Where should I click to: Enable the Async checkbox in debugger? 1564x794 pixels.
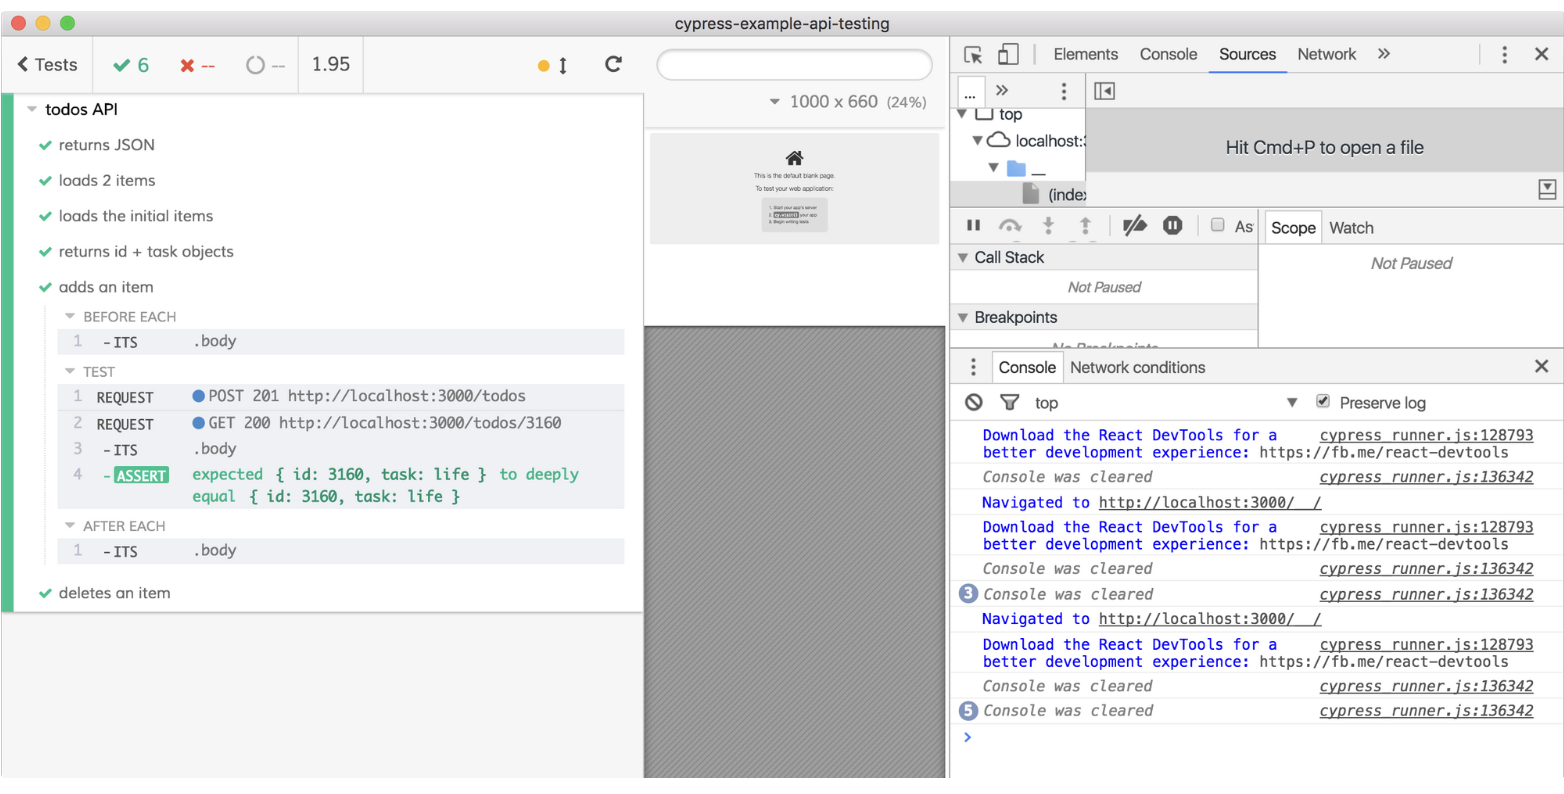coord(1217,225)
